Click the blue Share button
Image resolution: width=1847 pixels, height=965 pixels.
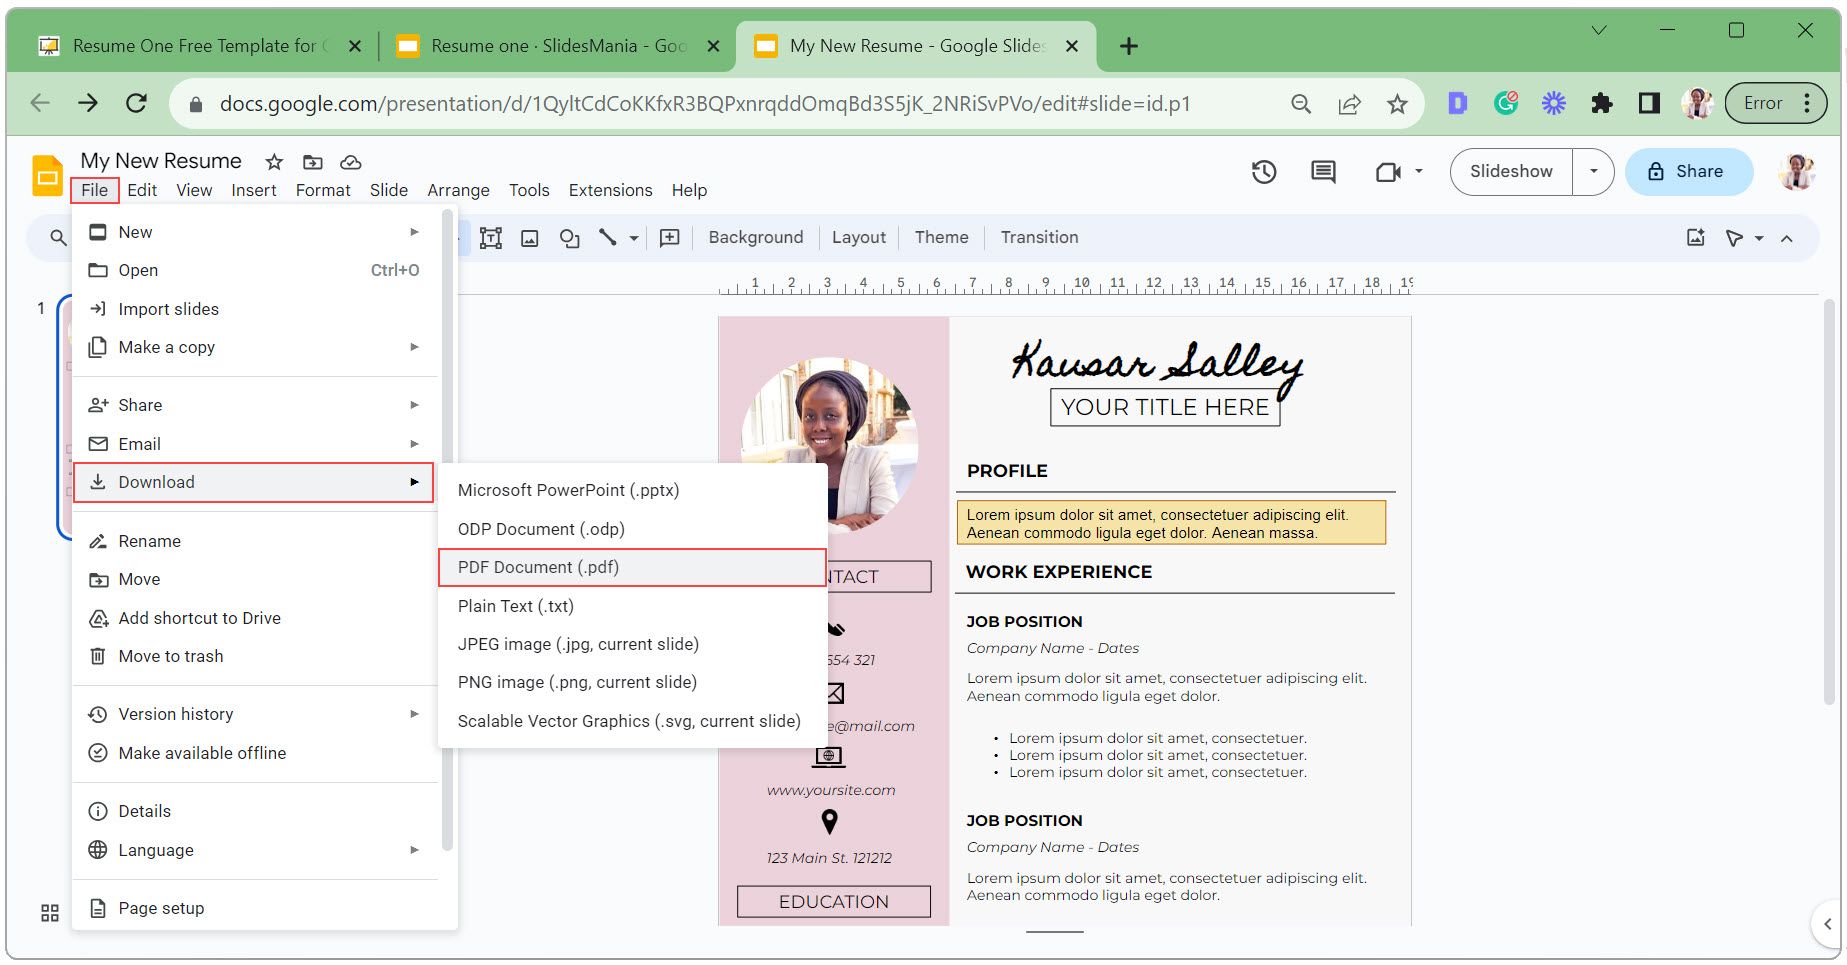click(1688, 172)
